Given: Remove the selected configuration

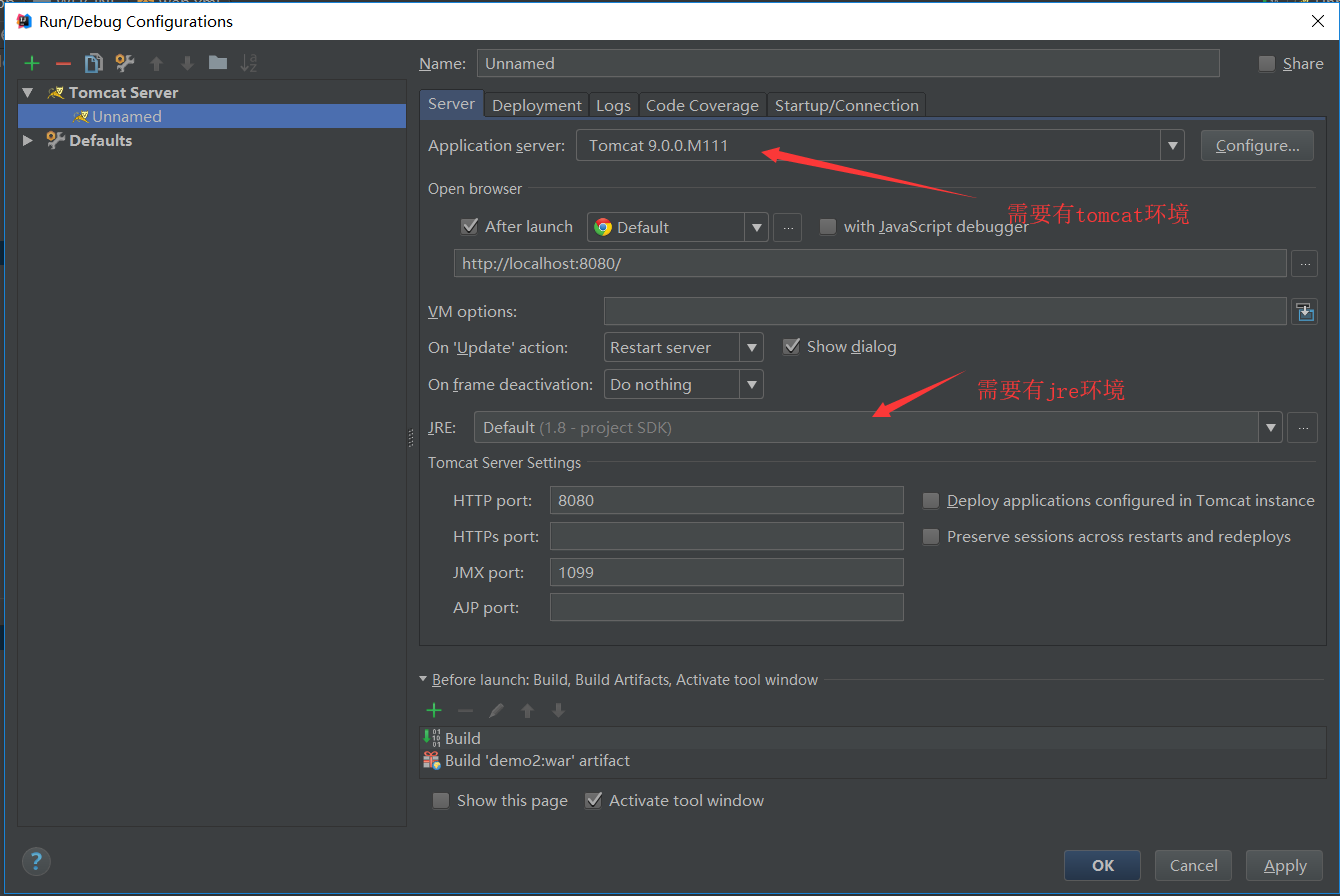Looking at the screenshot, I should tap(63, 63).
